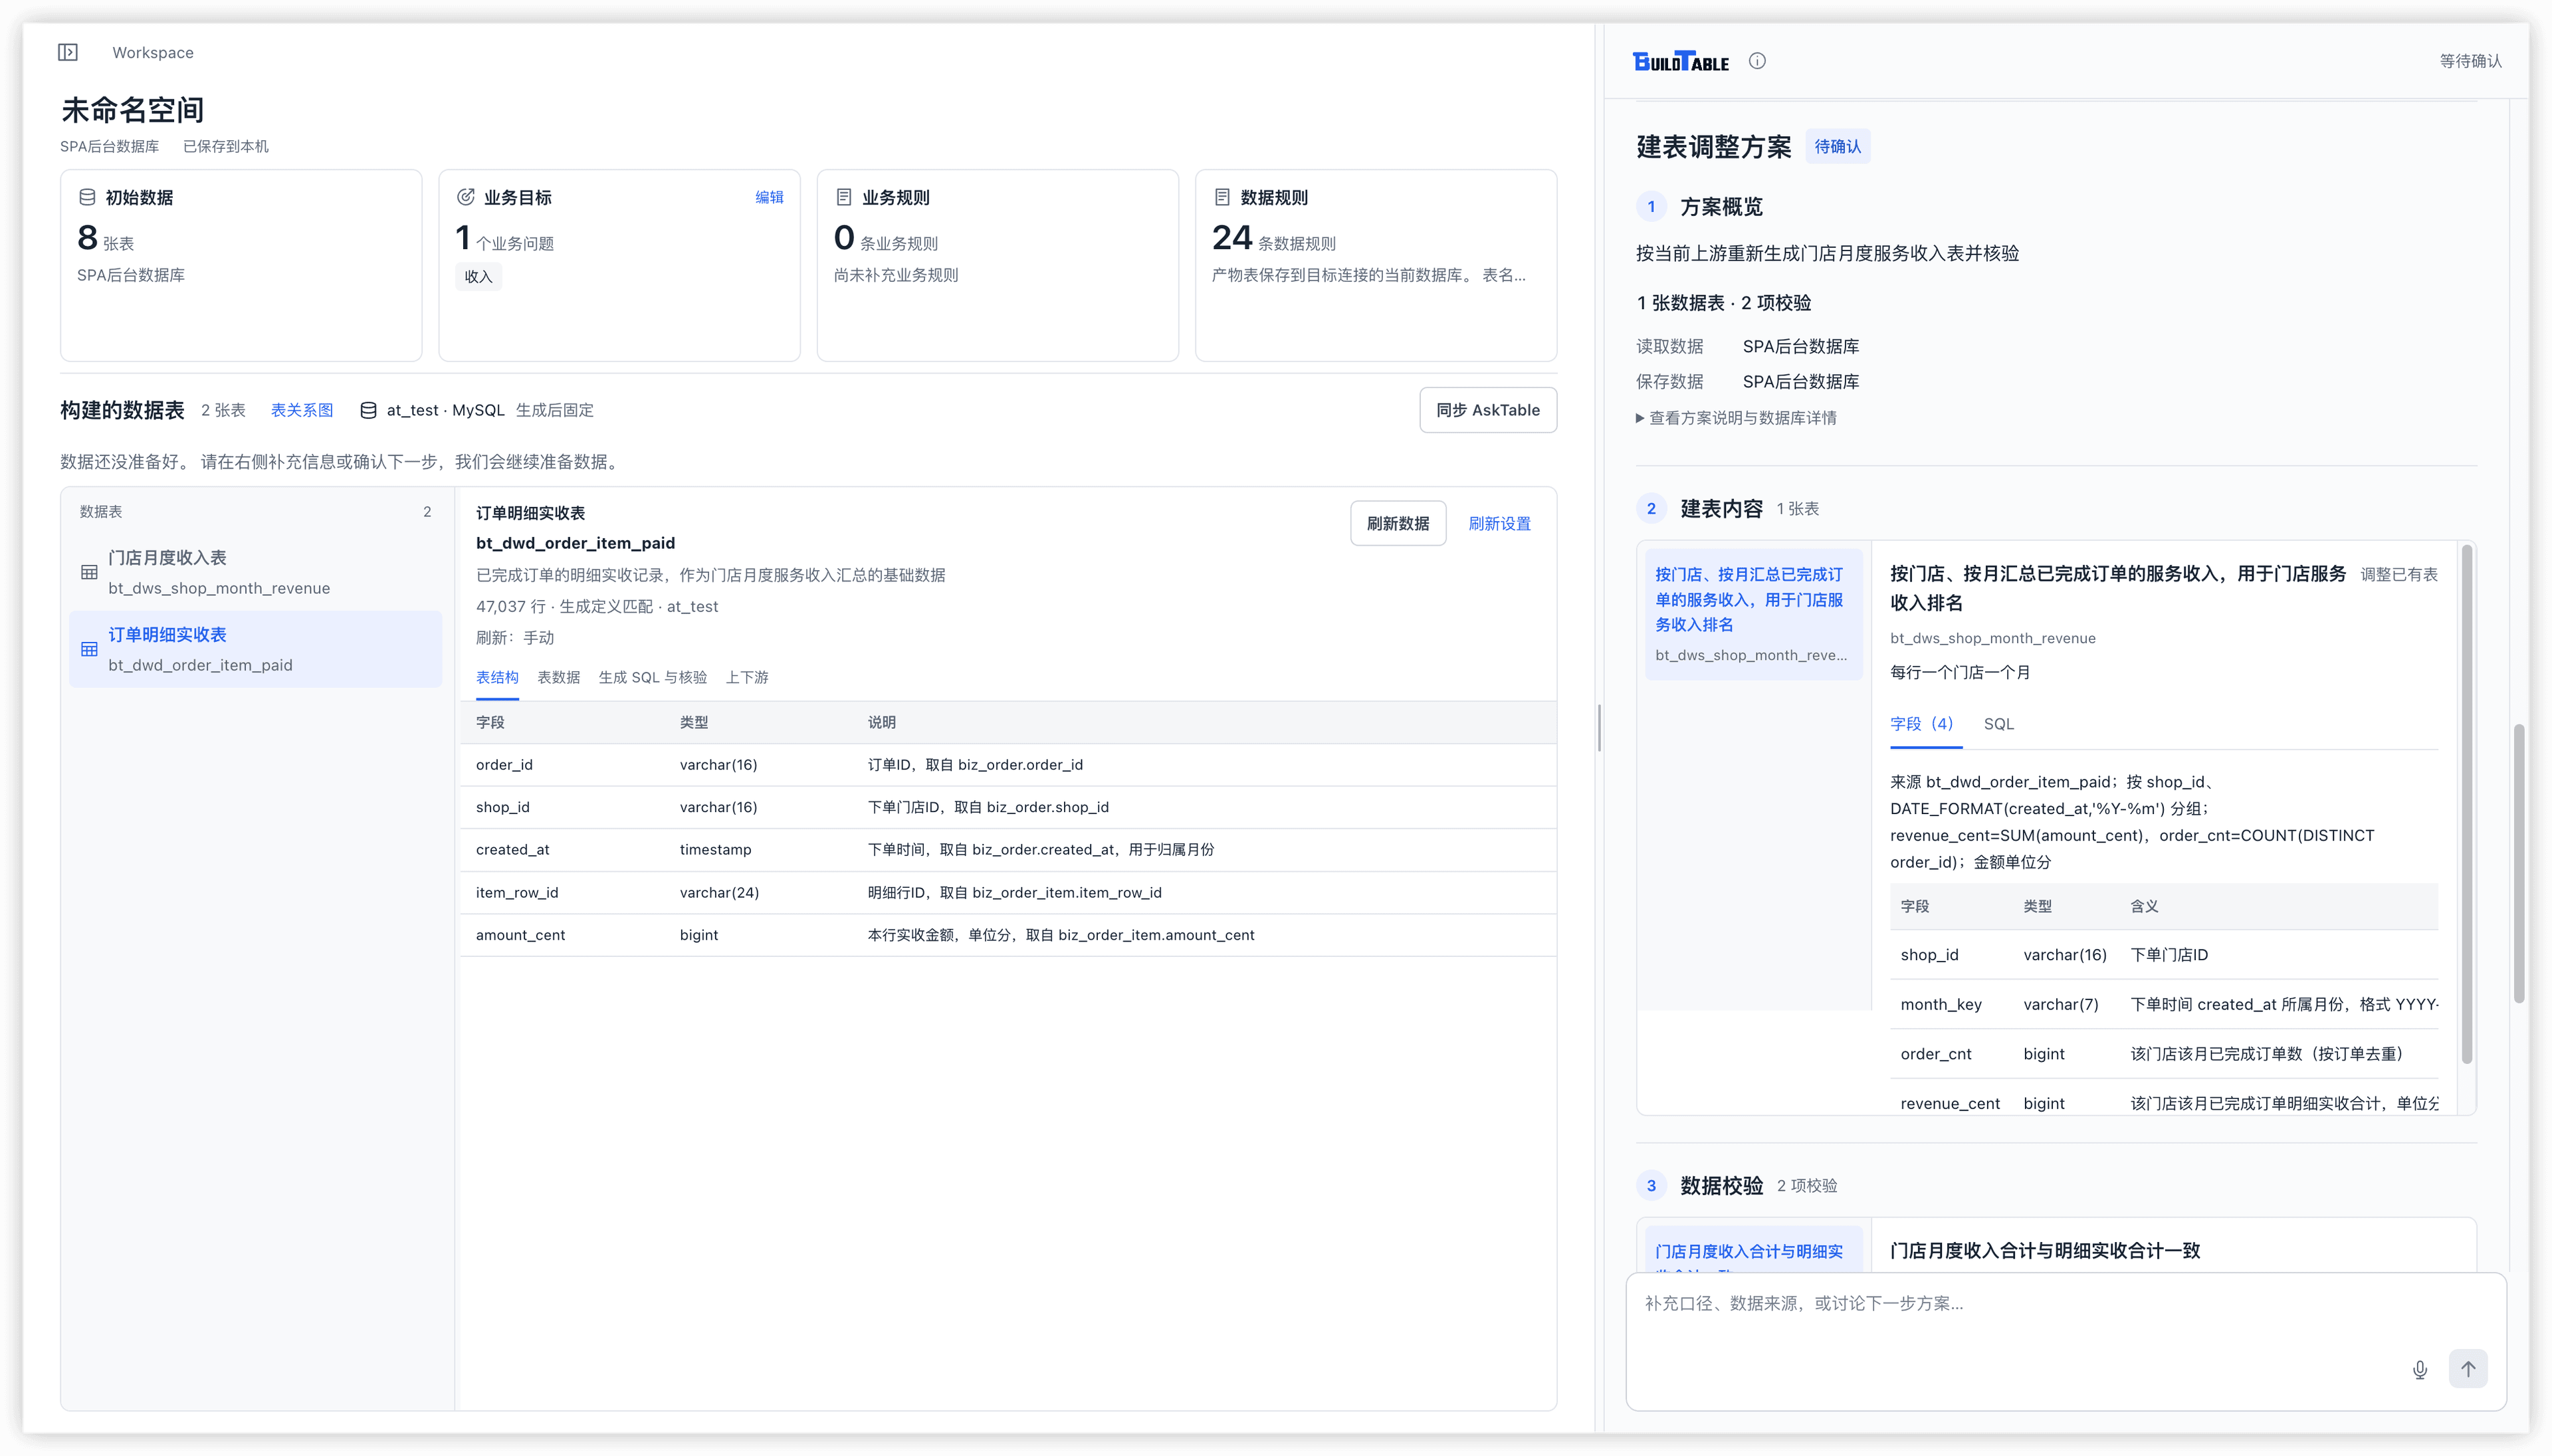Select 订单明细实收表 in table list
Screen dimensions: 2552x1456
tap(255, 649)
